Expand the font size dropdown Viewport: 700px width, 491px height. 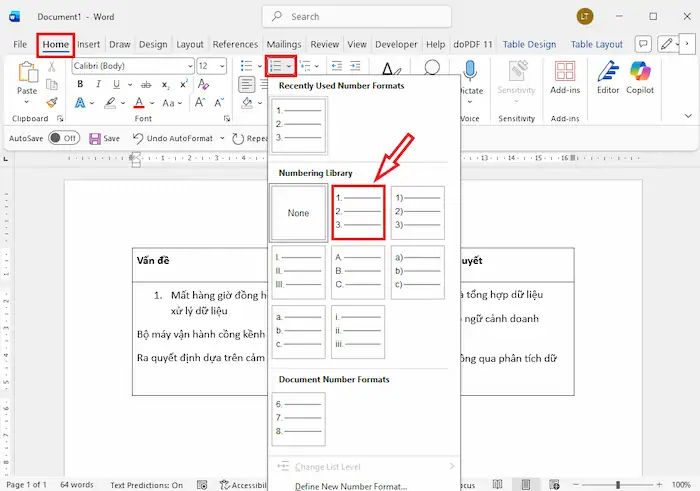(221, 65)
